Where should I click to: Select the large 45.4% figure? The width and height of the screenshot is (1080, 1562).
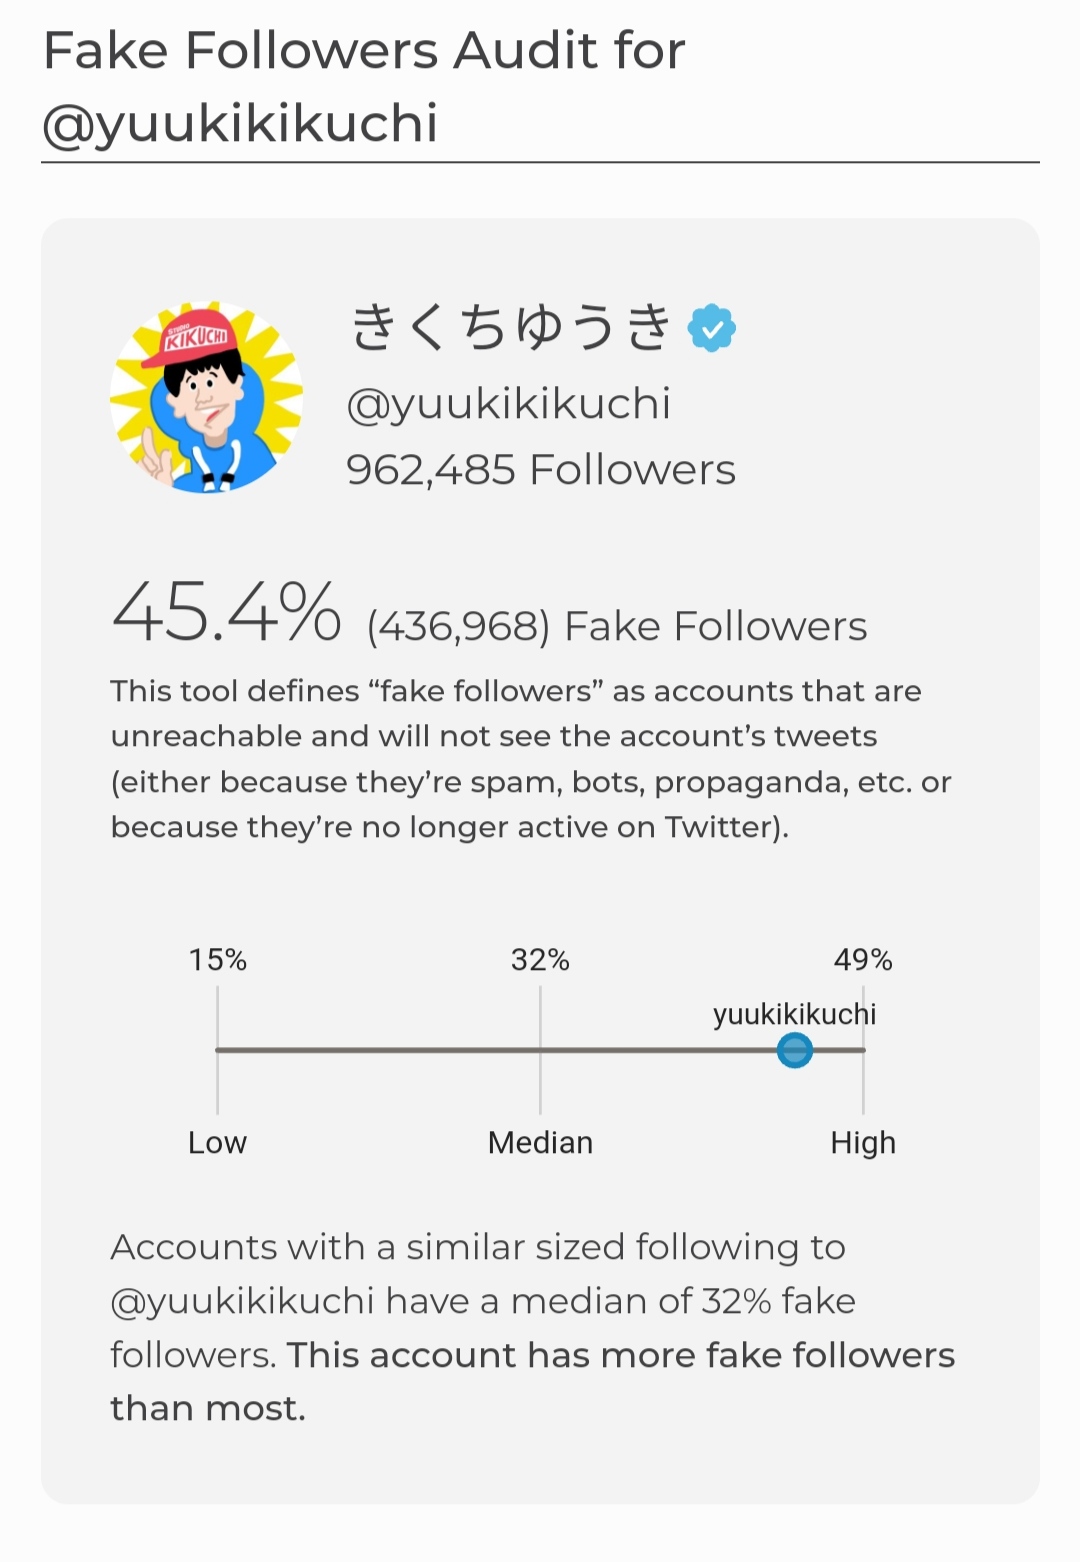(227, 613)
